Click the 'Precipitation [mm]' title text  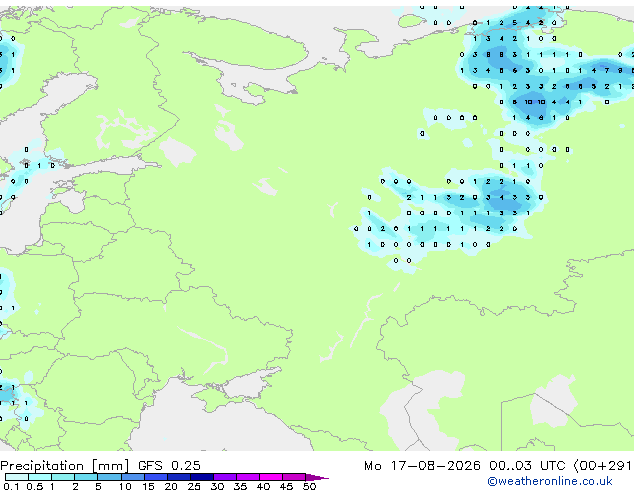[x=65, y=466]
